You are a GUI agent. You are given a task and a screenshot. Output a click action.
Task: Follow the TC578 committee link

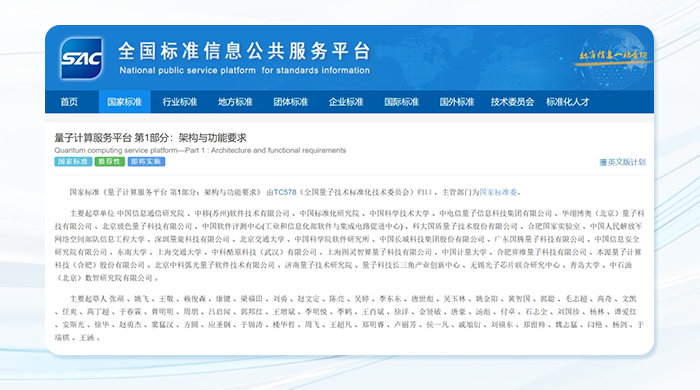click(x=285, y=192)
